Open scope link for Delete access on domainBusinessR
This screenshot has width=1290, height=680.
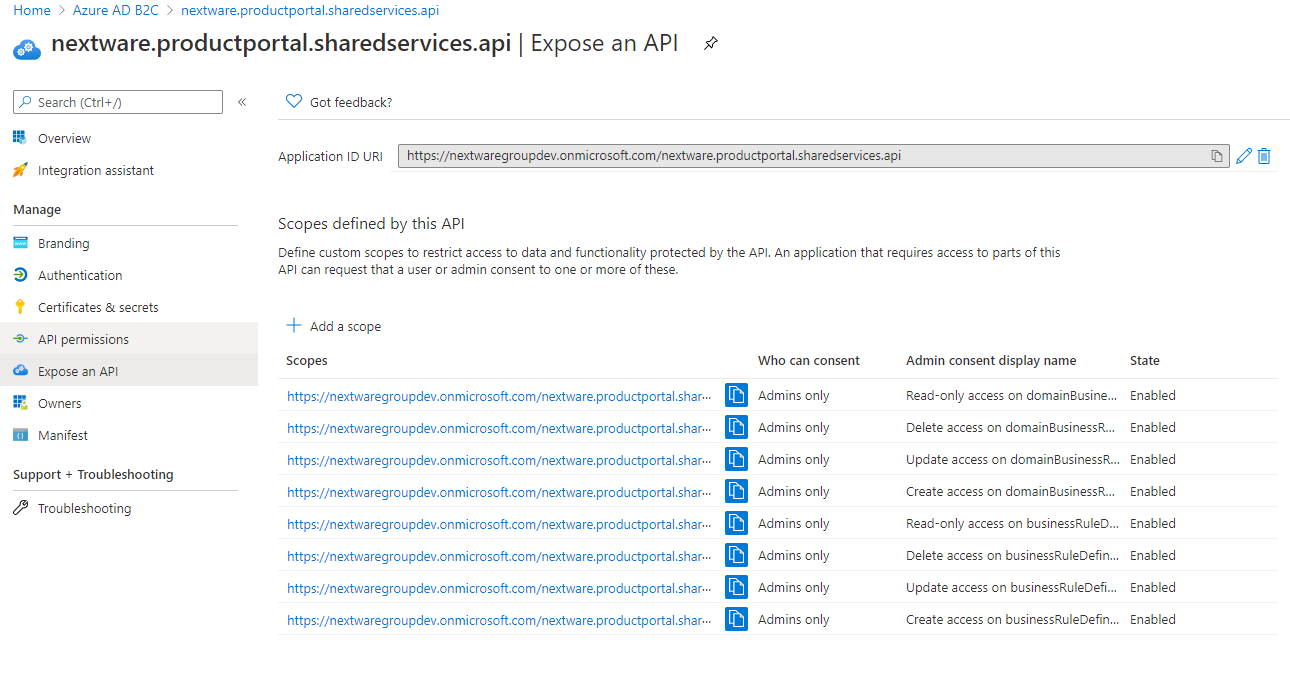tap(499, 427)
